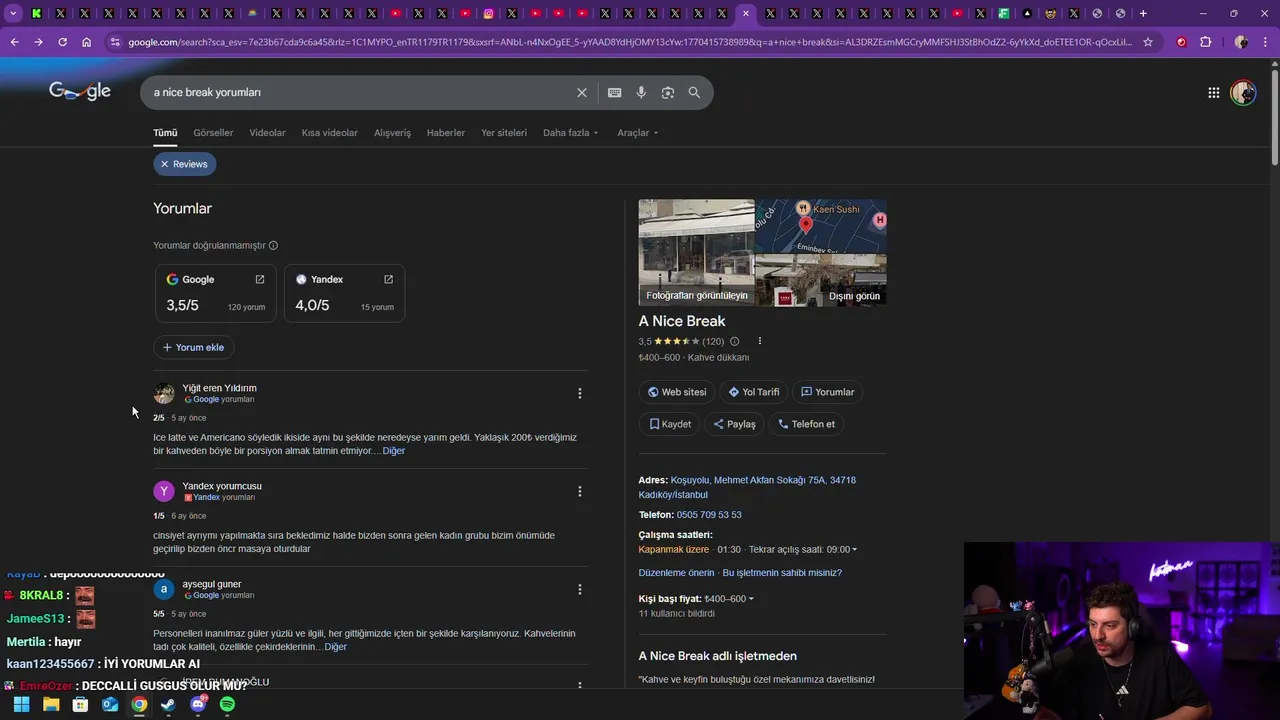This screenshot has height=720, width=1280.
Task: Click the browser address bar
Action: (x=630, y=42)
